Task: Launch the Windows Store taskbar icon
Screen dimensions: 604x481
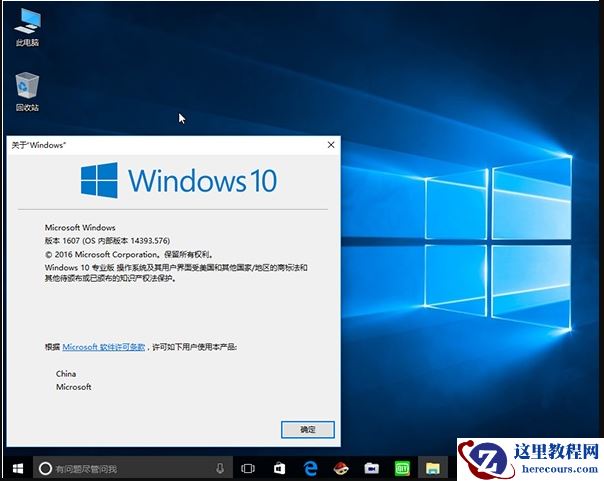Action: [x=279, y=468]
